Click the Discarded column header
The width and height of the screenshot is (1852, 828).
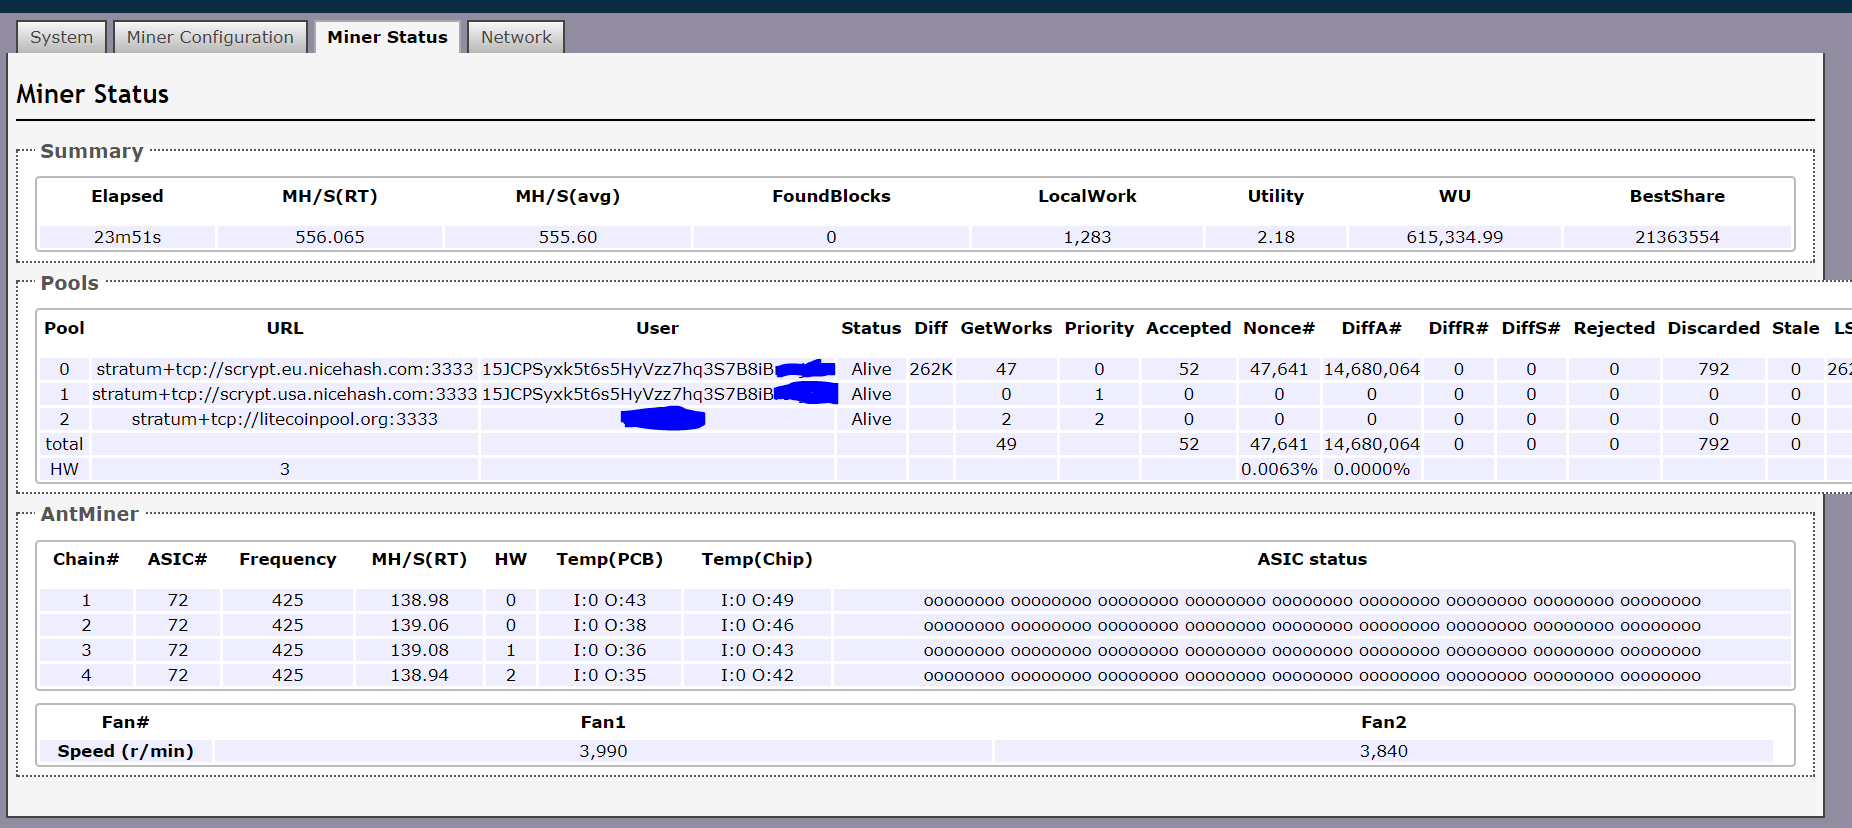point(1713,328)
